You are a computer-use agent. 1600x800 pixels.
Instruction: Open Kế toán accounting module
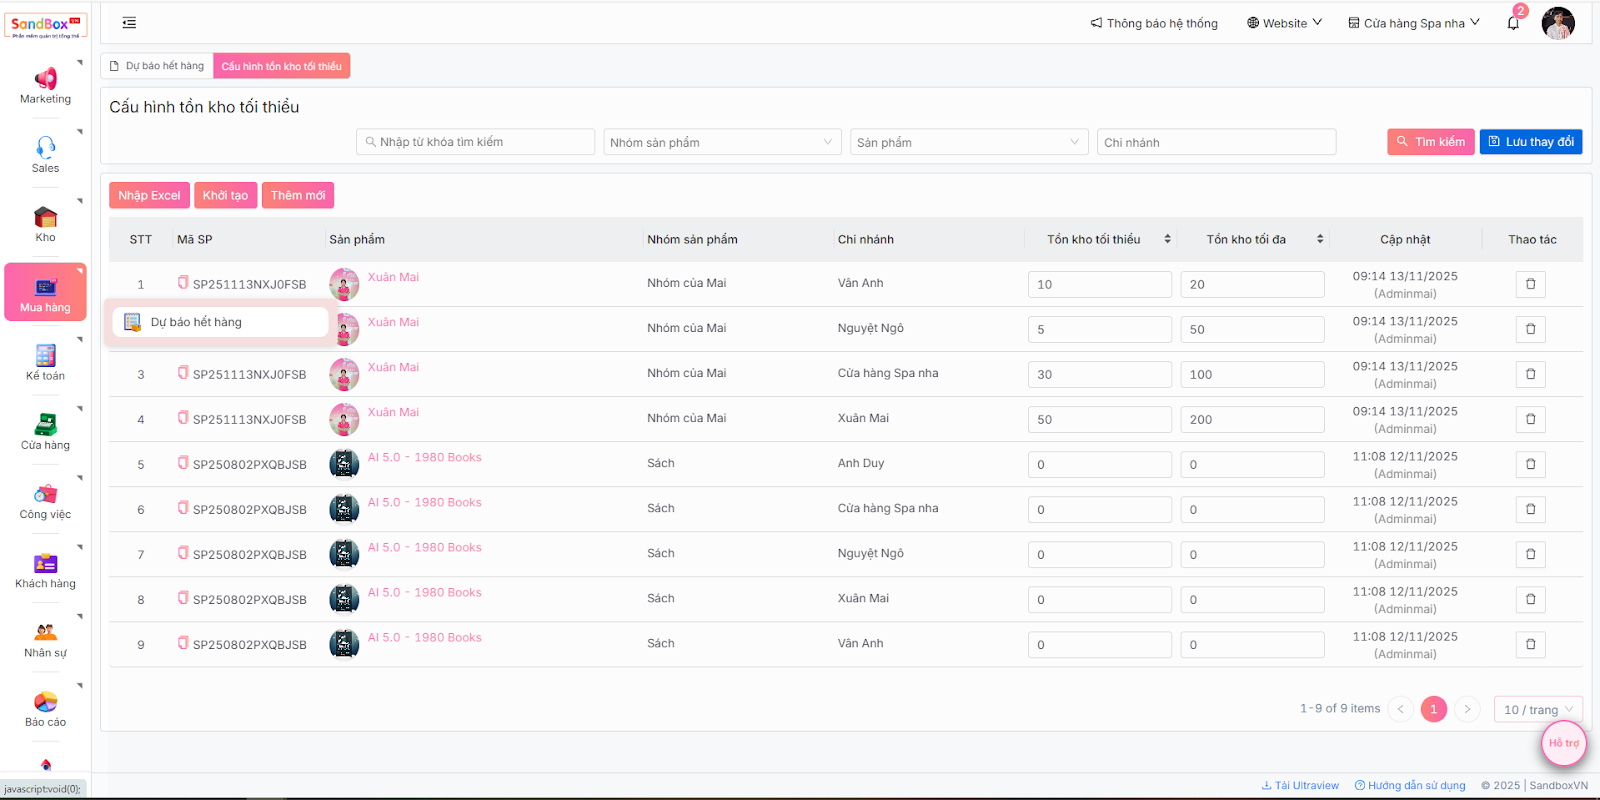pos(45,356)
